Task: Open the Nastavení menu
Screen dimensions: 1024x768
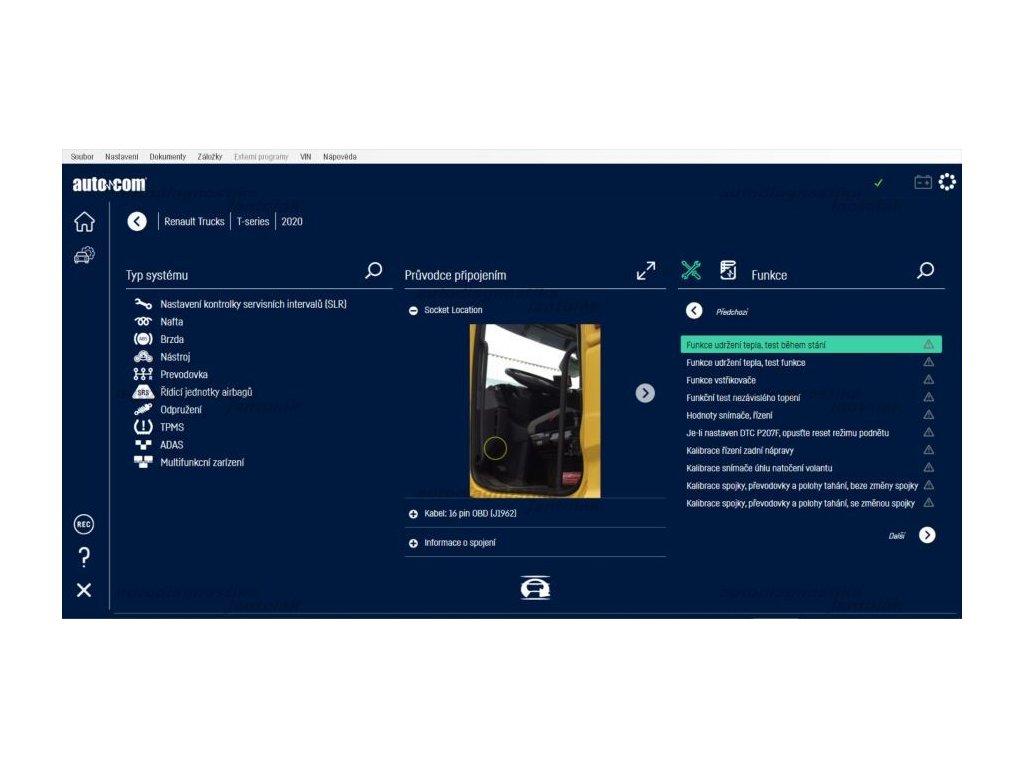Action: pos(121,157)
